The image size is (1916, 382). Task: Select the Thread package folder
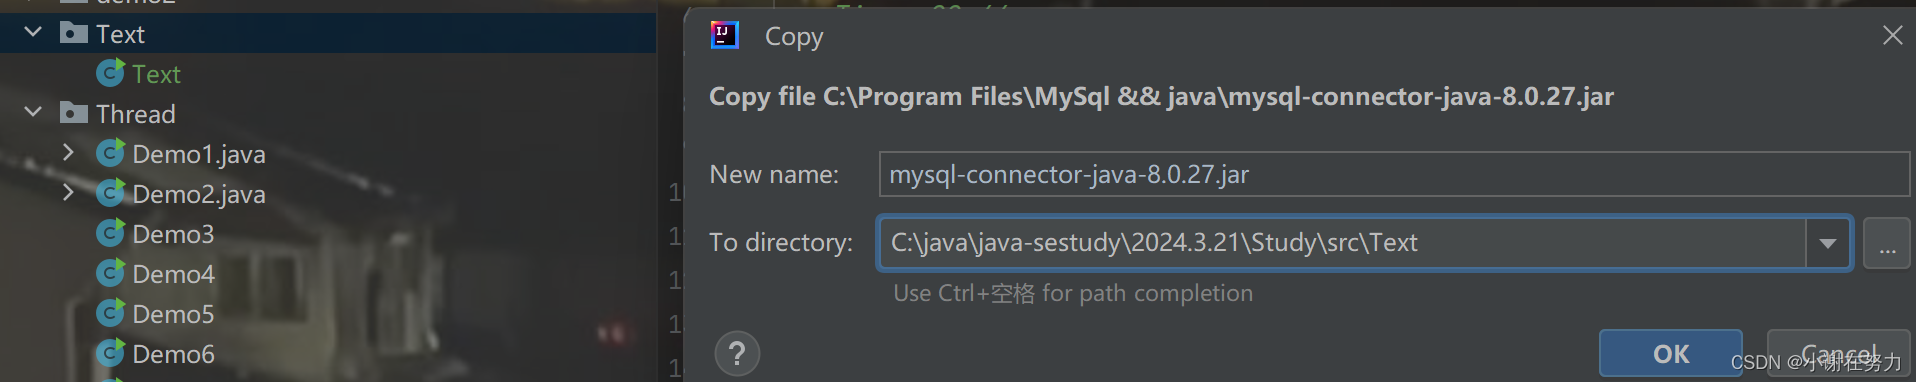pos(135,114)
